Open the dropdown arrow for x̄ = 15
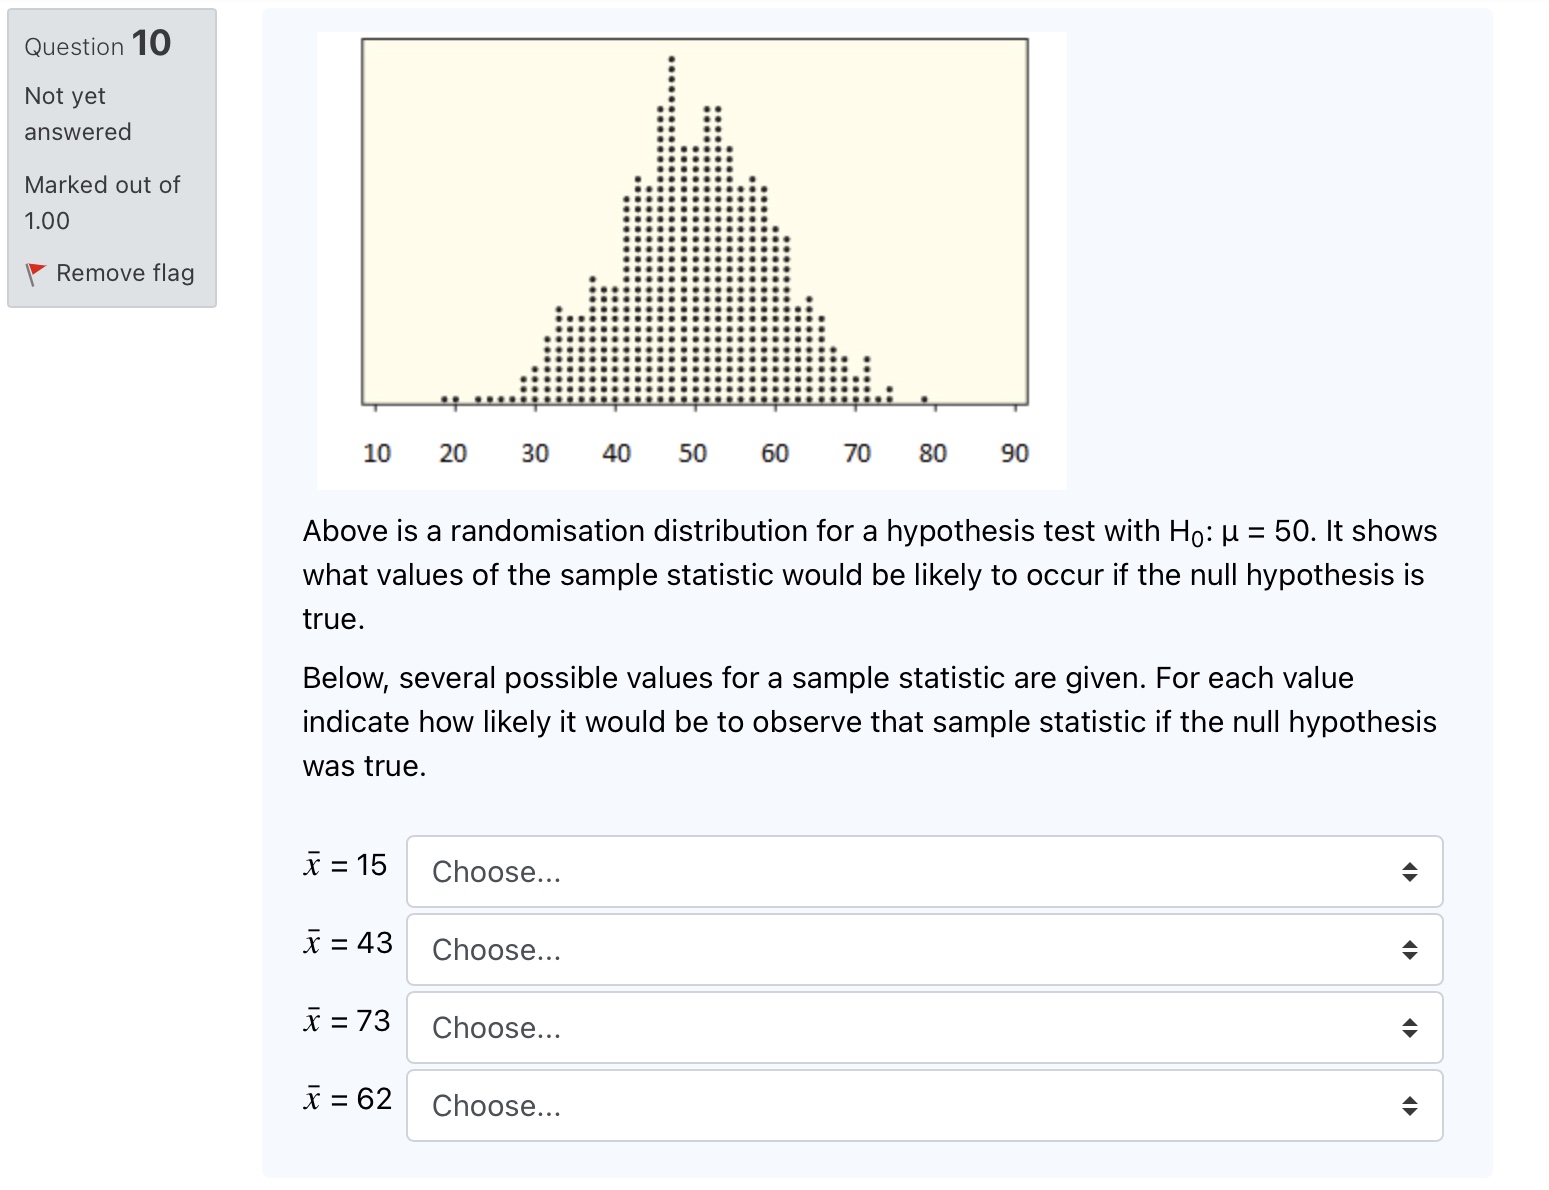The width and height of the screenshot is (1549, 1190). (1408, 872)
